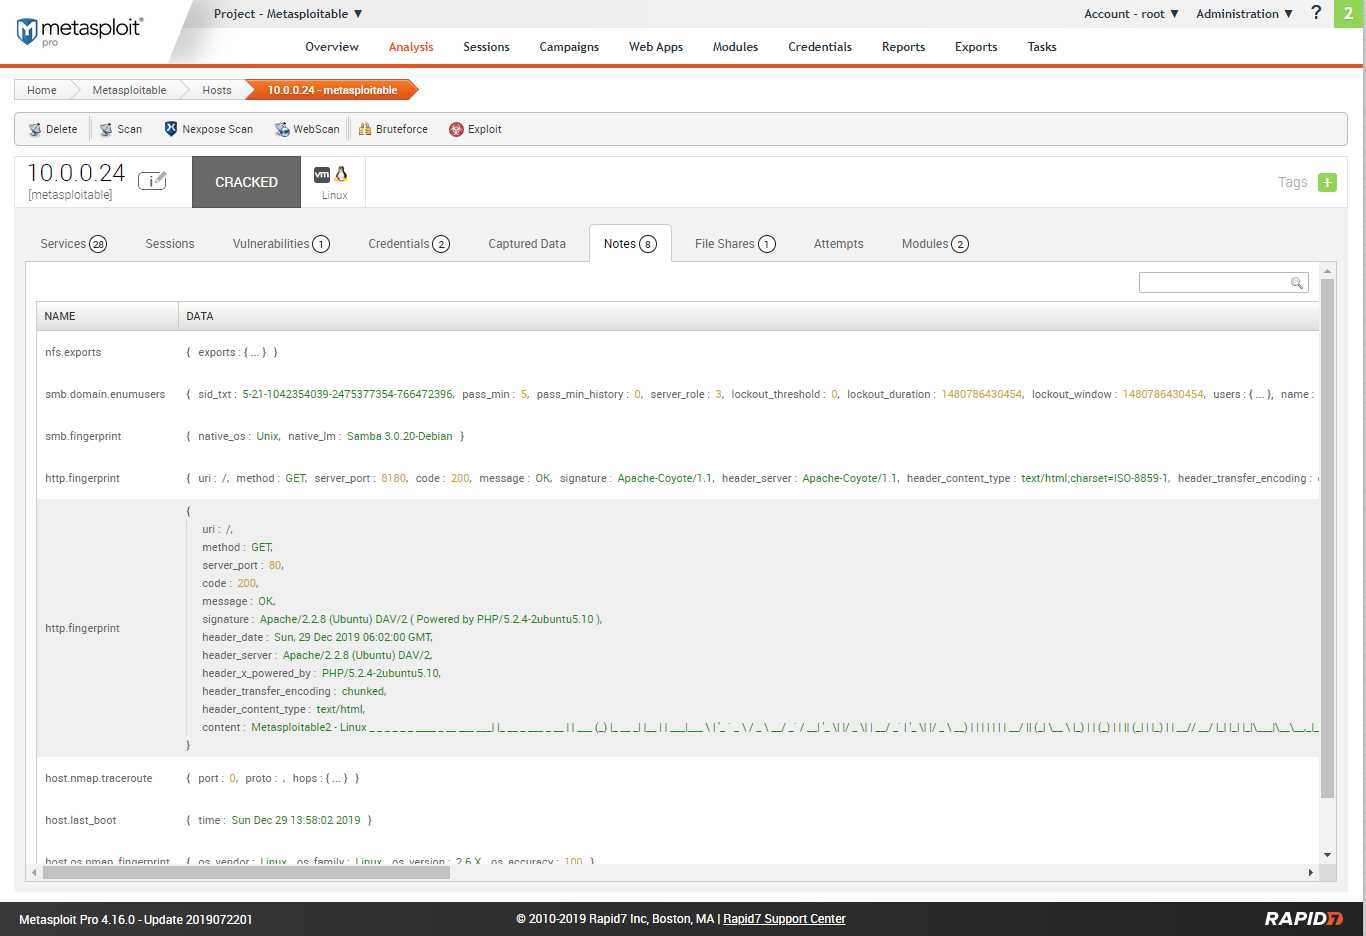Switch to the Services tab
1366x936 pixels.
[73, 244]
